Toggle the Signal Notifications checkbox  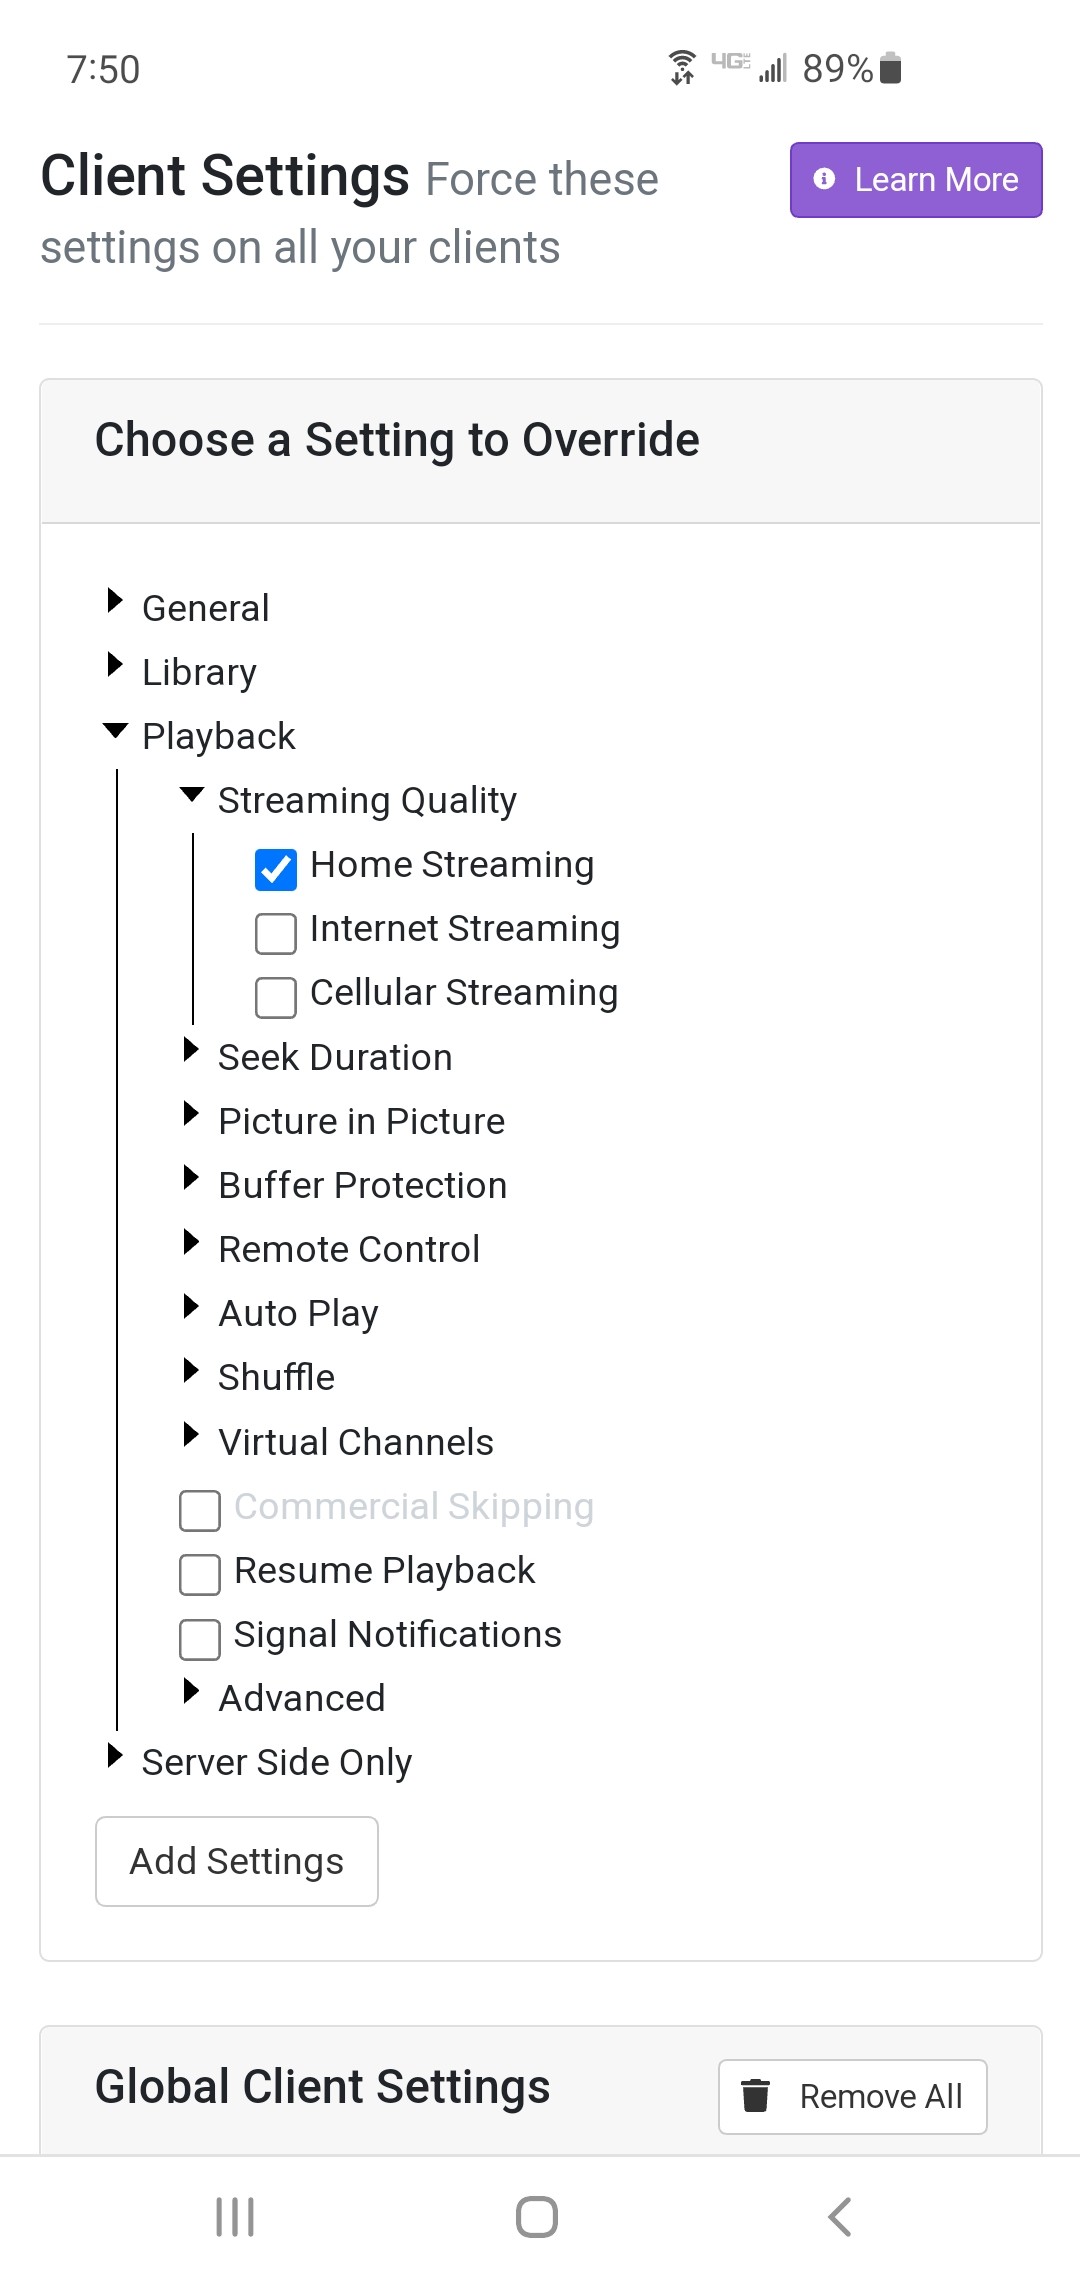200,1638
